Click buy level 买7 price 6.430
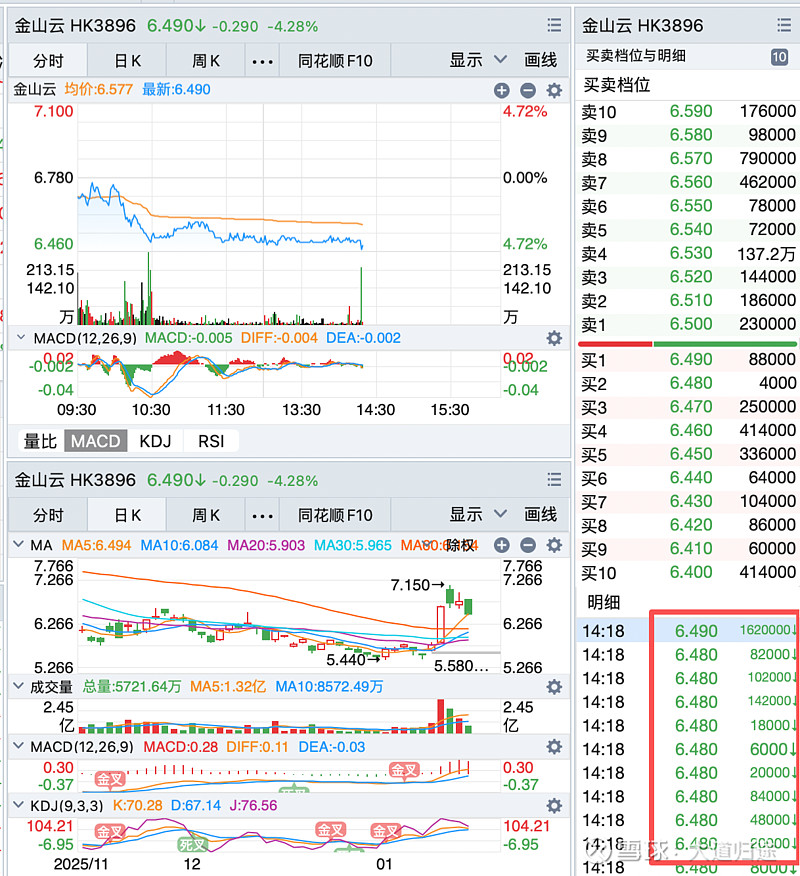Screen dimensions: 800x876 click(691, 501)
